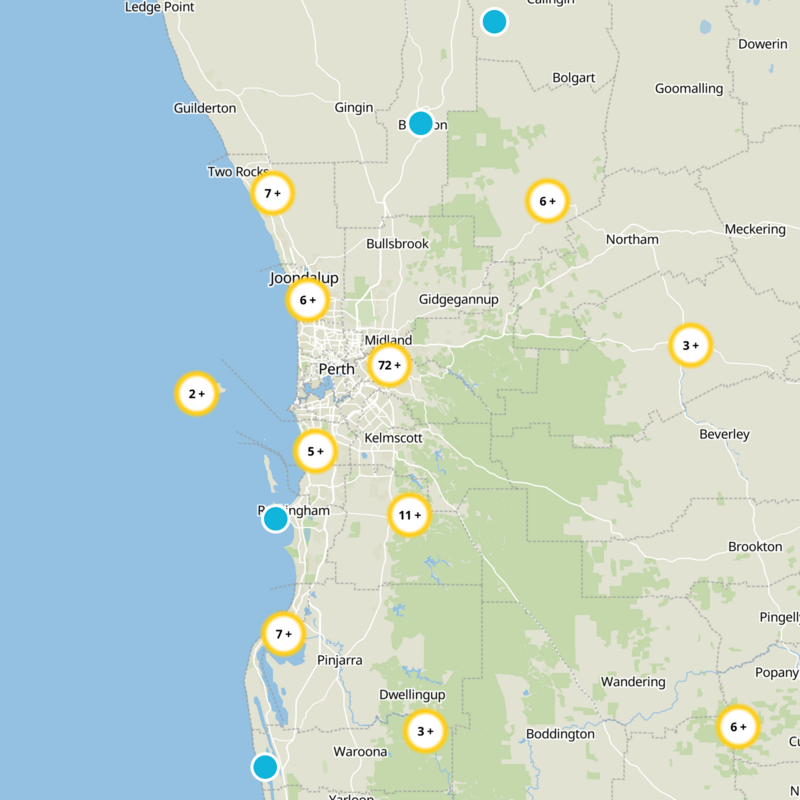Click the blue location marker at Bindoon
Screen dimensions: 800x800
click(x=421, y=122)
